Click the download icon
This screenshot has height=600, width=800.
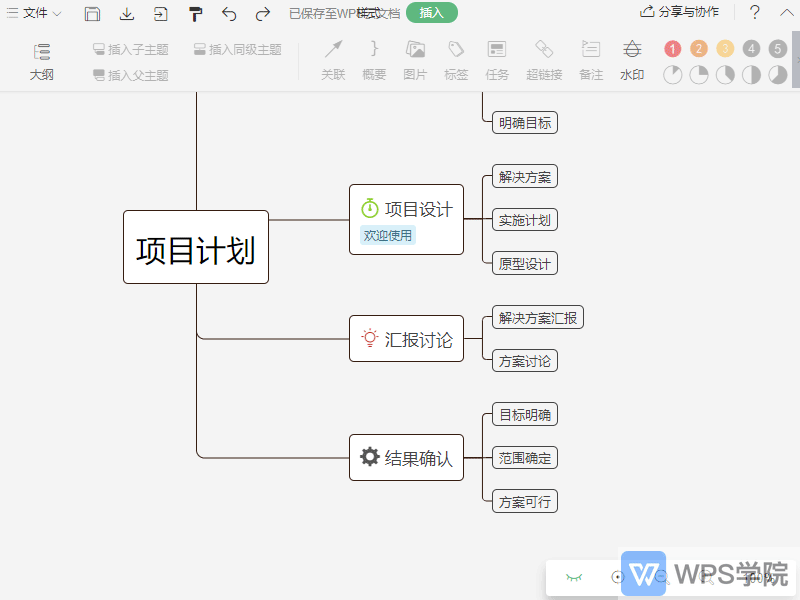[x=127, y=14]
